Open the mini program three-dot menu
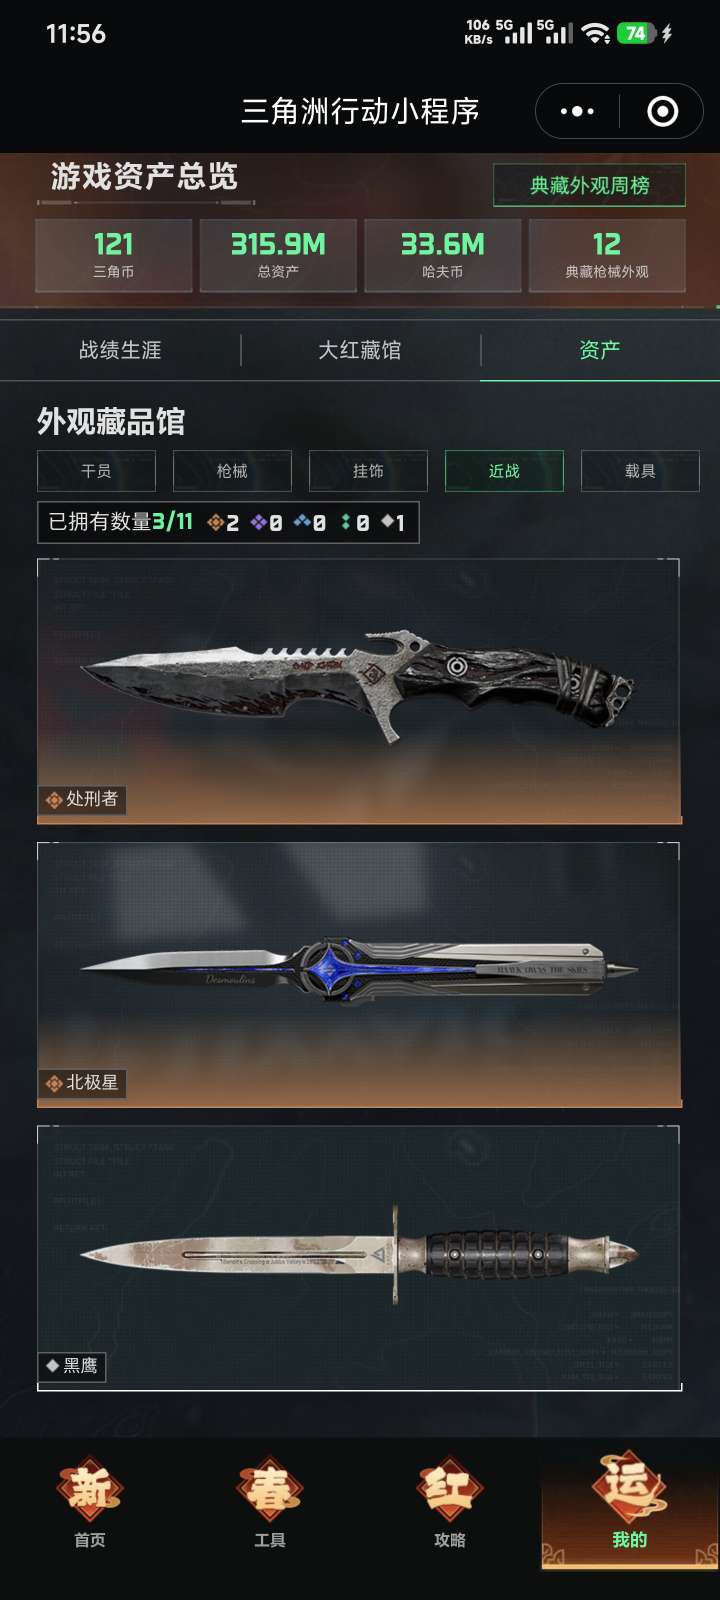This screenshot has width=720, height=1600. point(577,111)
